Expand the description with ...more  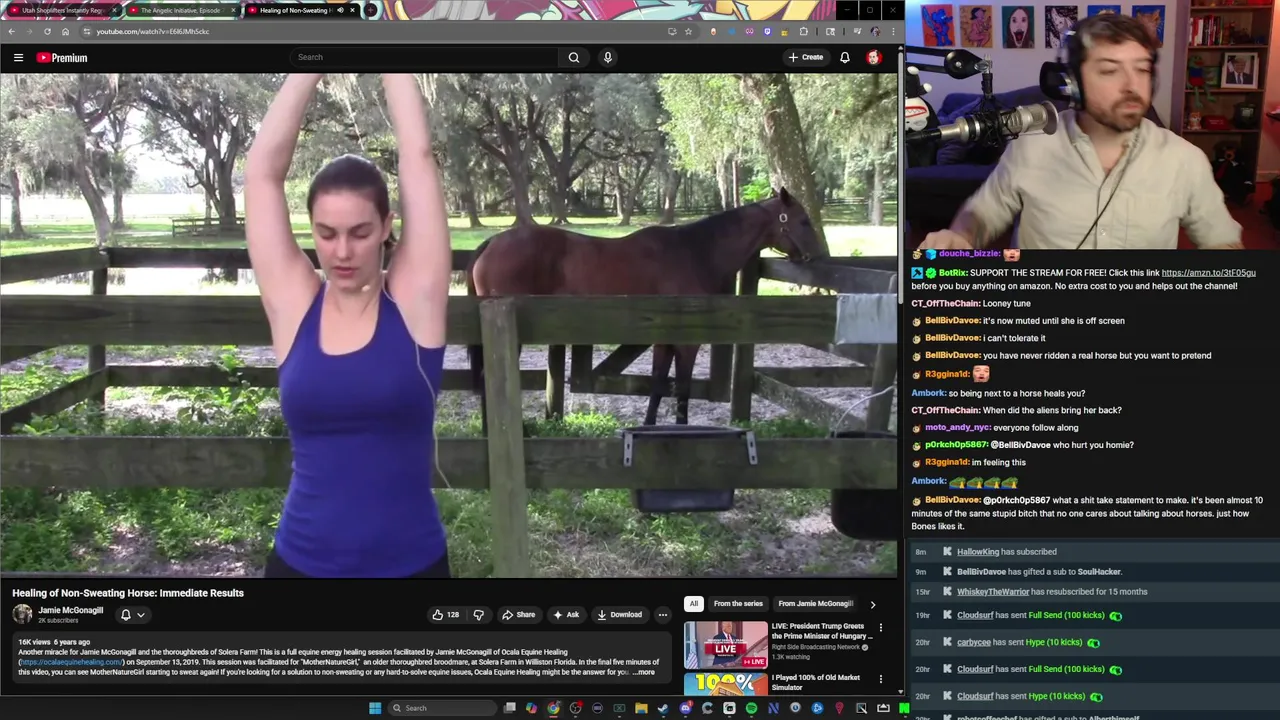coord(644,672)
